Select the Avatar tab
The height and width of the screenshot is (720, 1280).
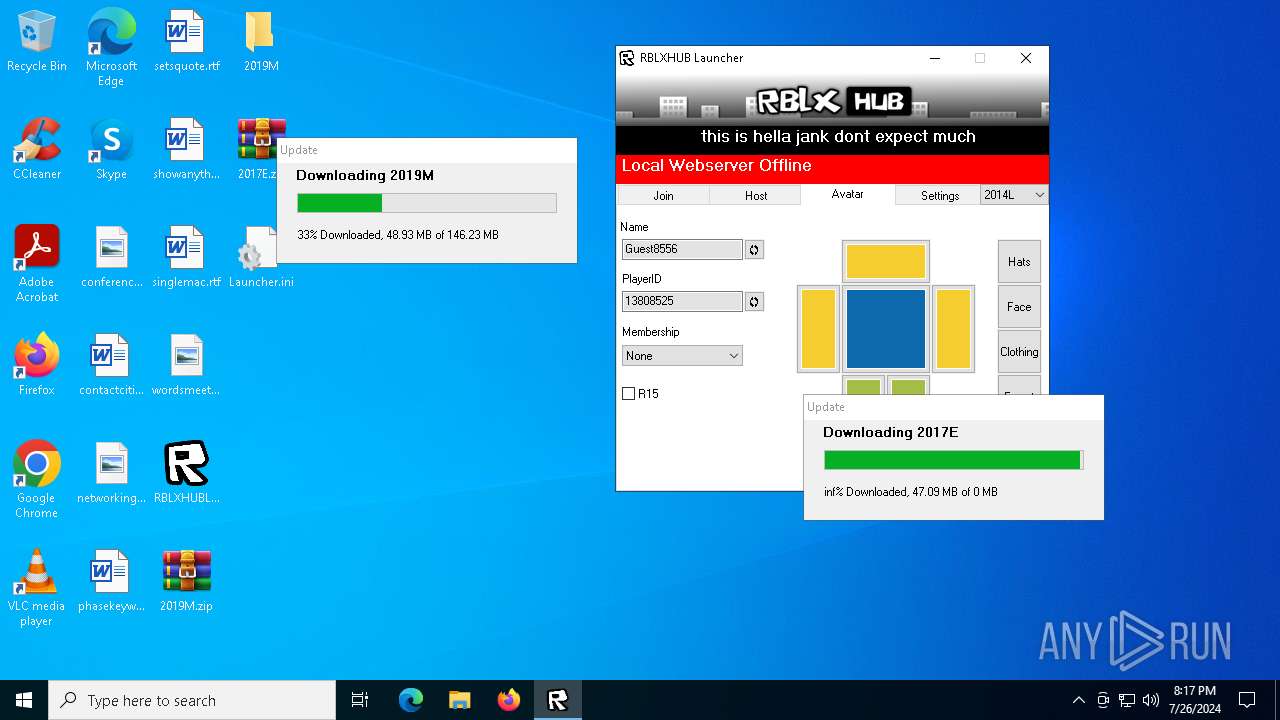(x=848, y=194)
